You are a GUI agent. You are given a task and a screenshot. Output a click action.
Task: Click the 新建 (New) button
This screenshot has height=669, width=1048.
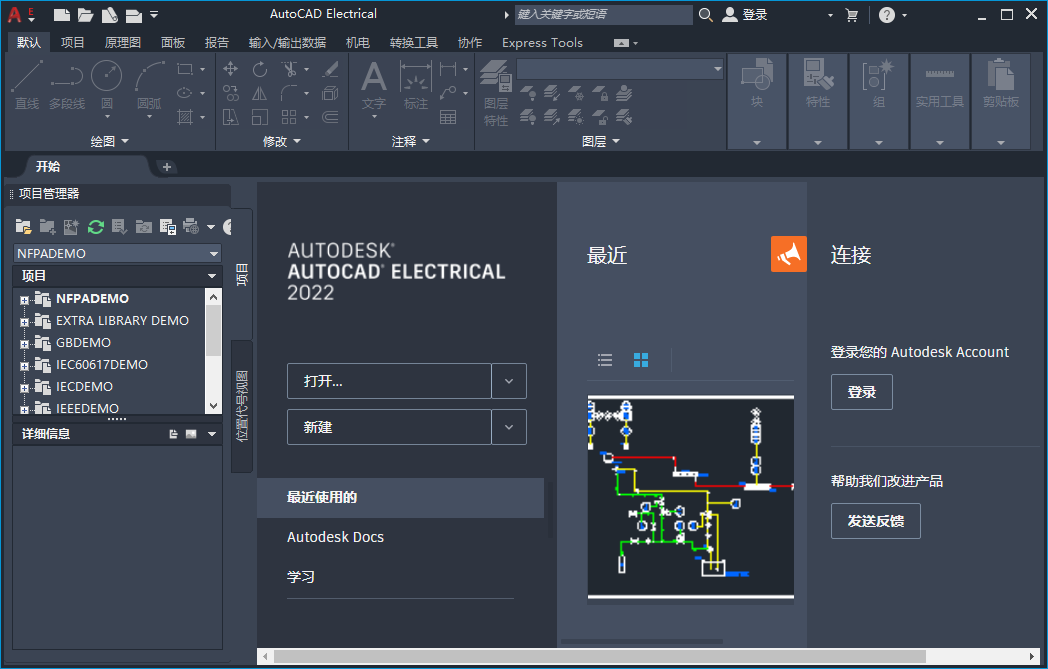click(389, 427)
